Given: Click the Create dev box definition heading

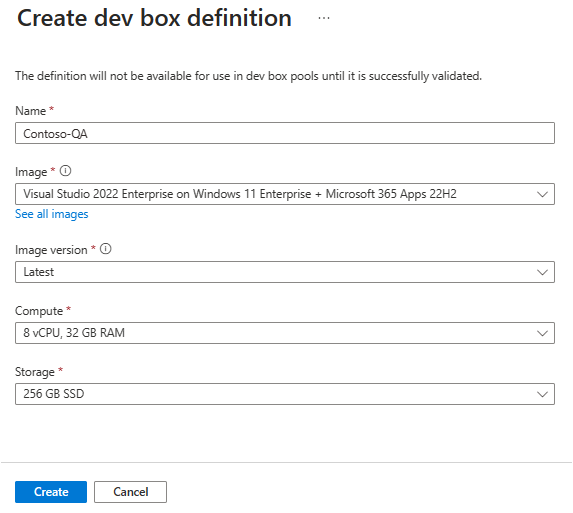Looking at the screenshot, I should [154, 18].
